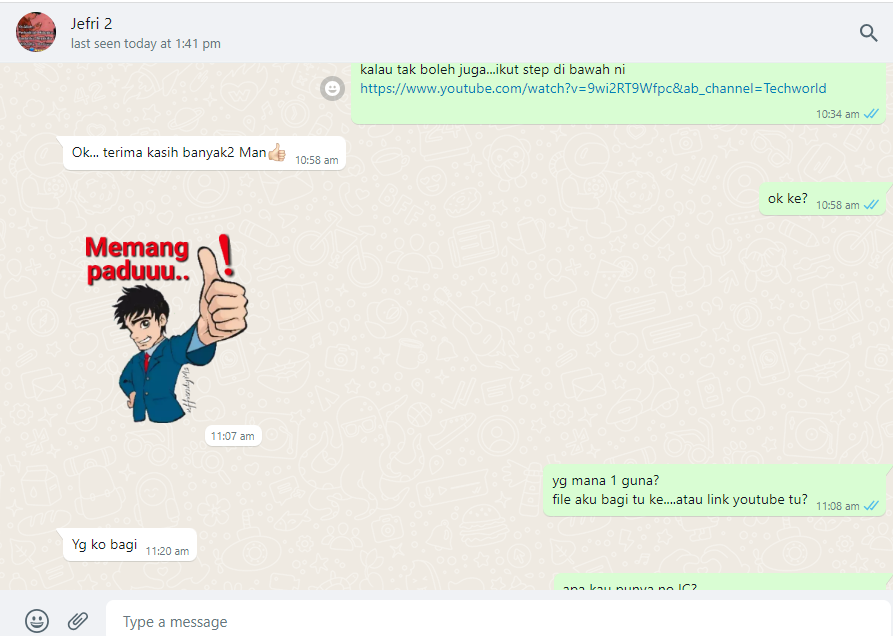
Task: Click the paperclip attach icon
Action: click(78, 621)
